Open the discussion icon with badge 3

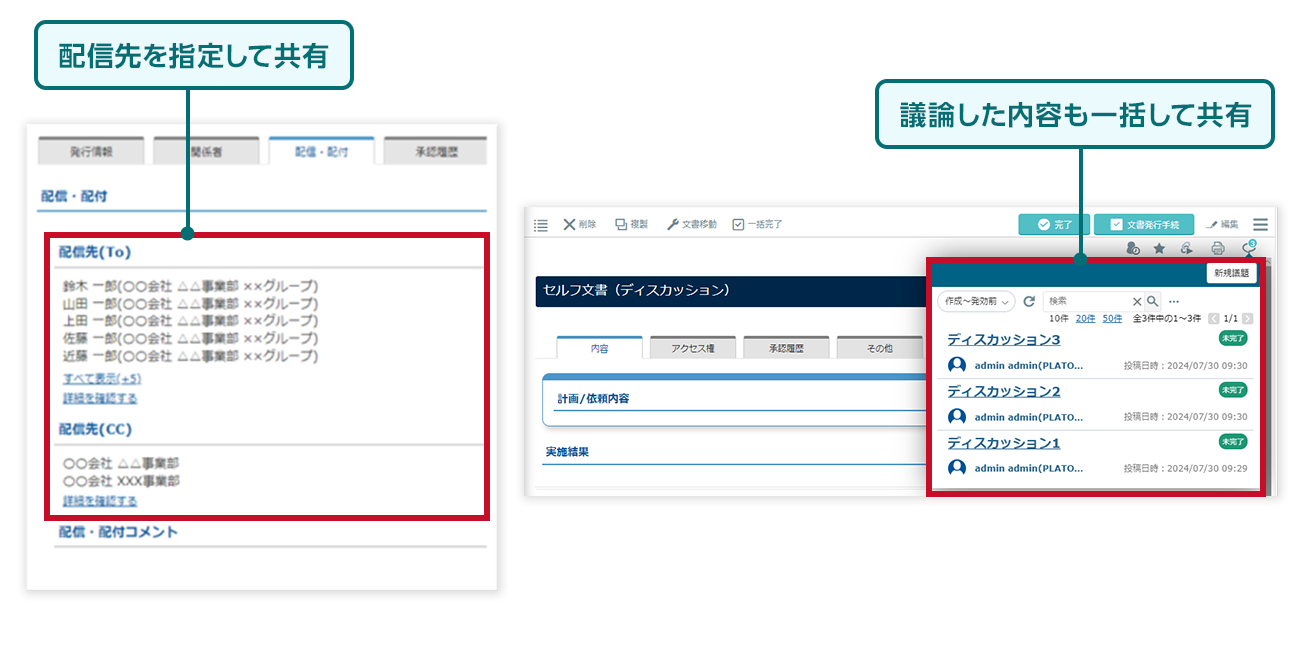click(1247, 248)
